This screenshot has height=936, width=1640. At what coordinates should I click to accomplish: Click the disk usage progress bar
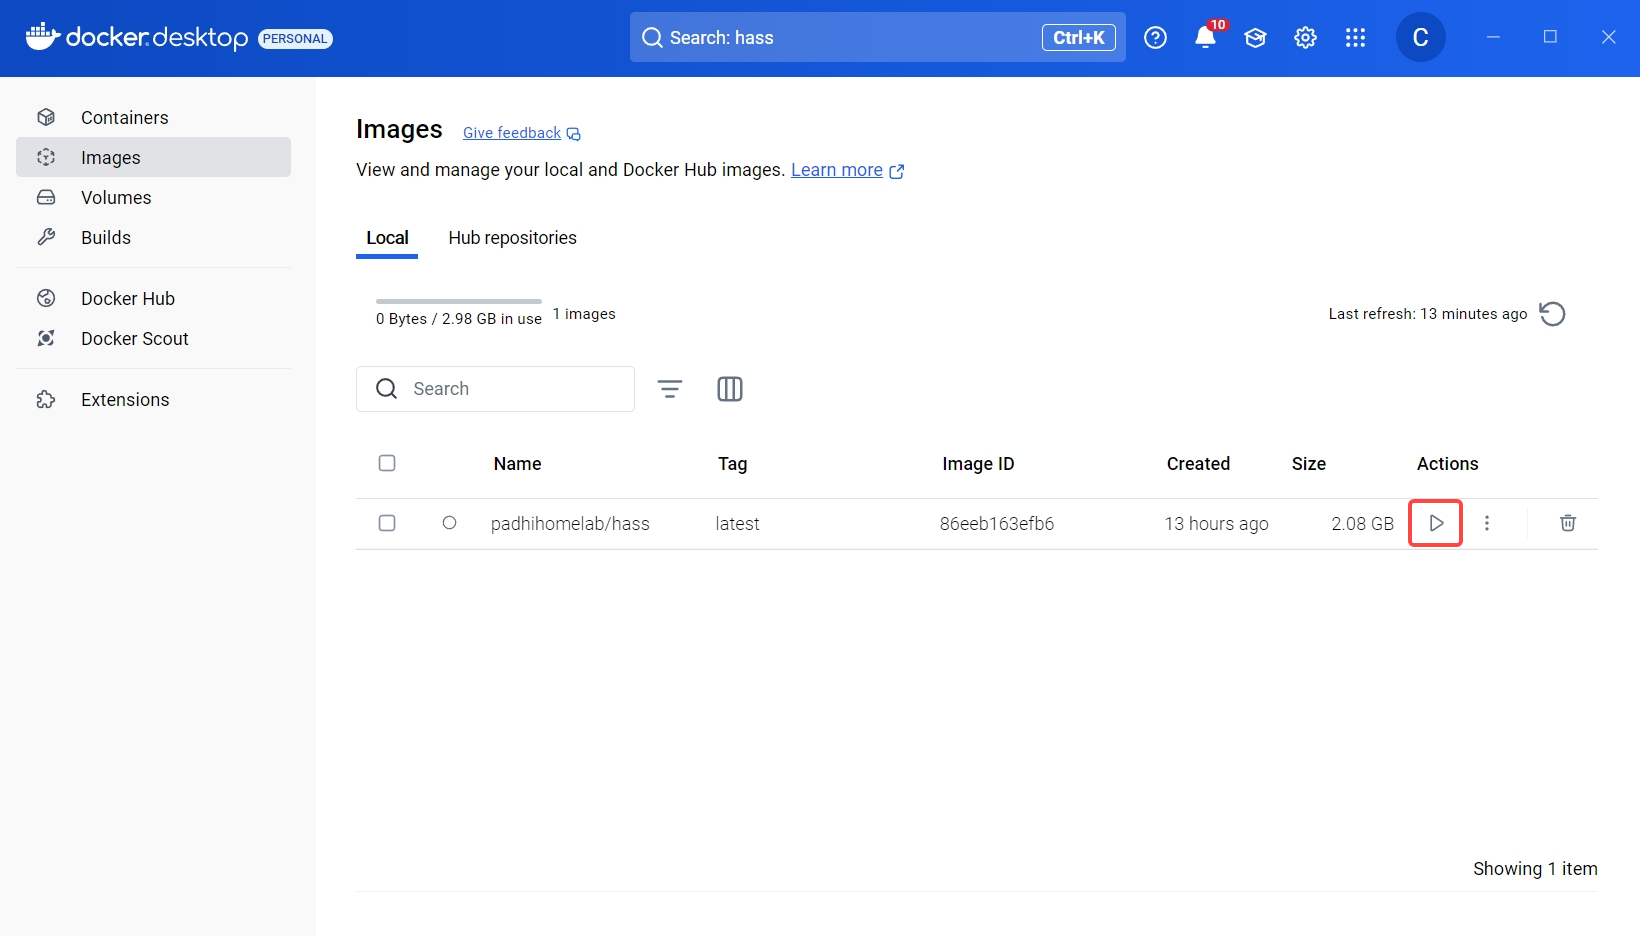458,301
